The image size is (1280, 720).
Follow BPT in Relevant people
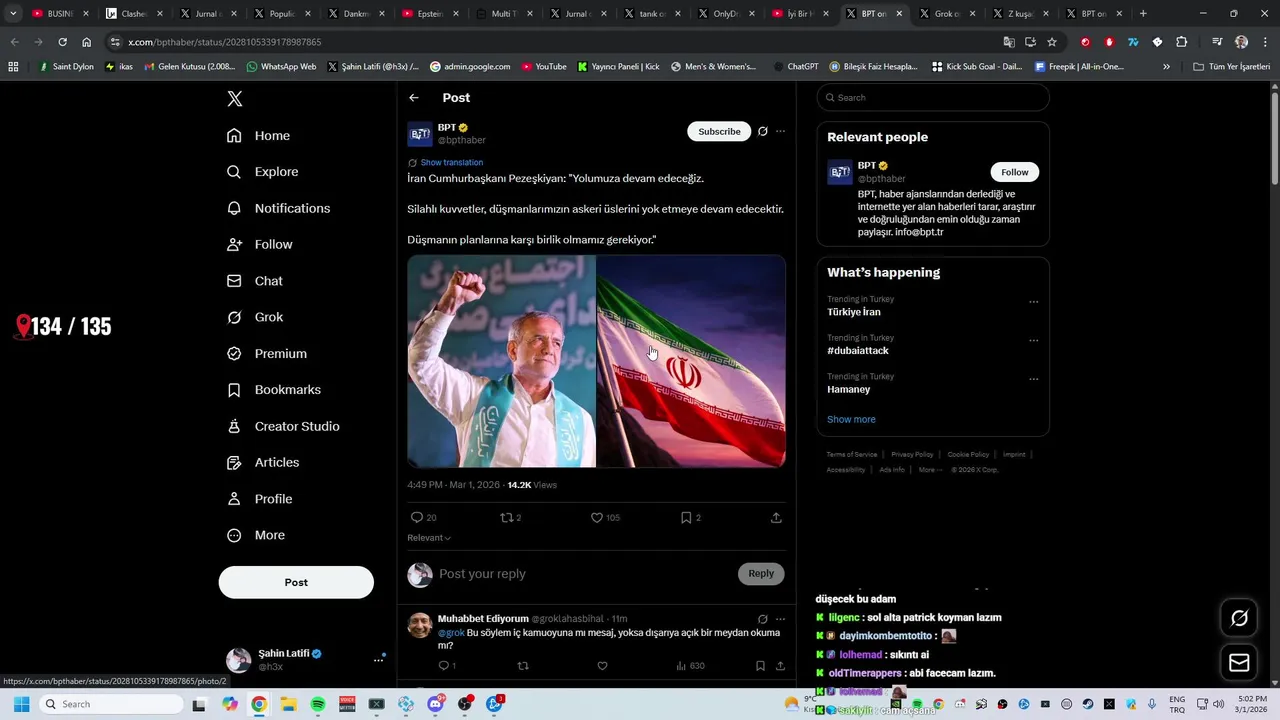click(1015, 172)
